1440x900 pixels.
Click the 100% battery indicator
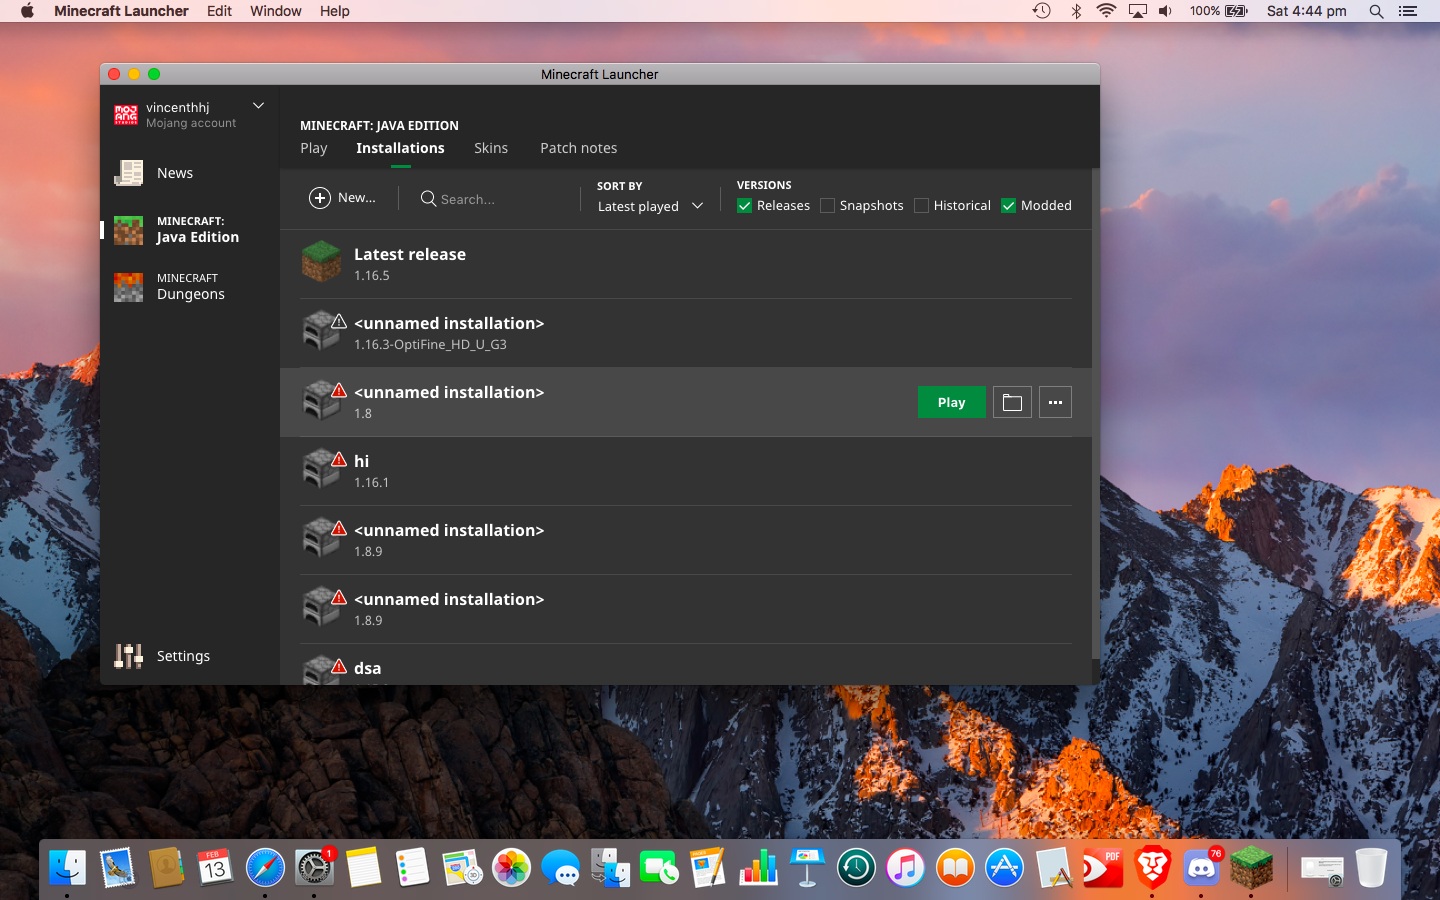[x=1218, y=11]
